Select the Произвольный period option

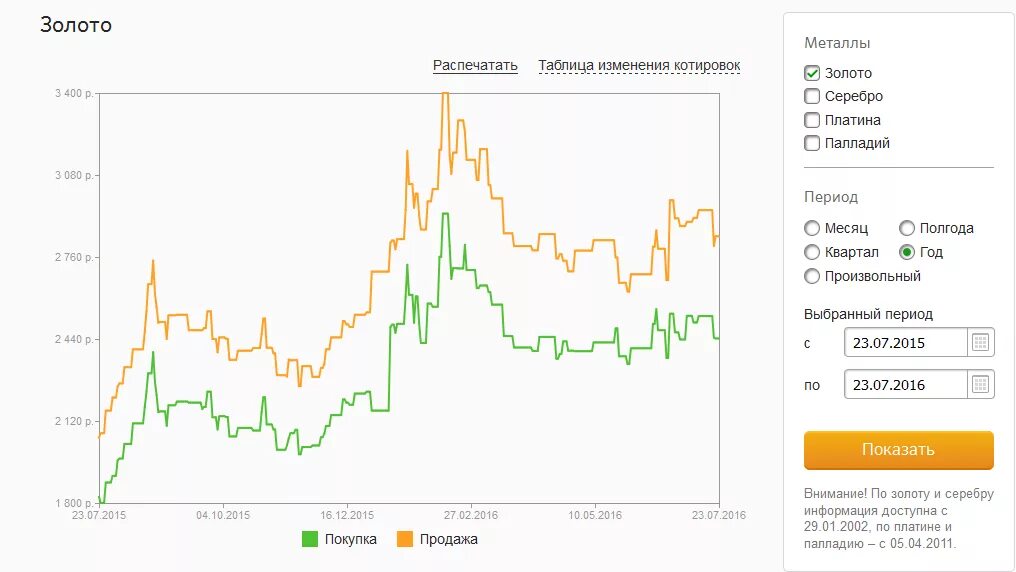coord(812,276)
